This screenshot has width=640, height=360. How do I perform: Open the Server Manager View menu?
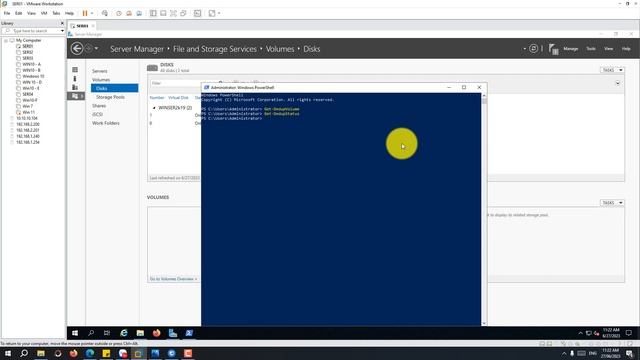tap(609, 49)
